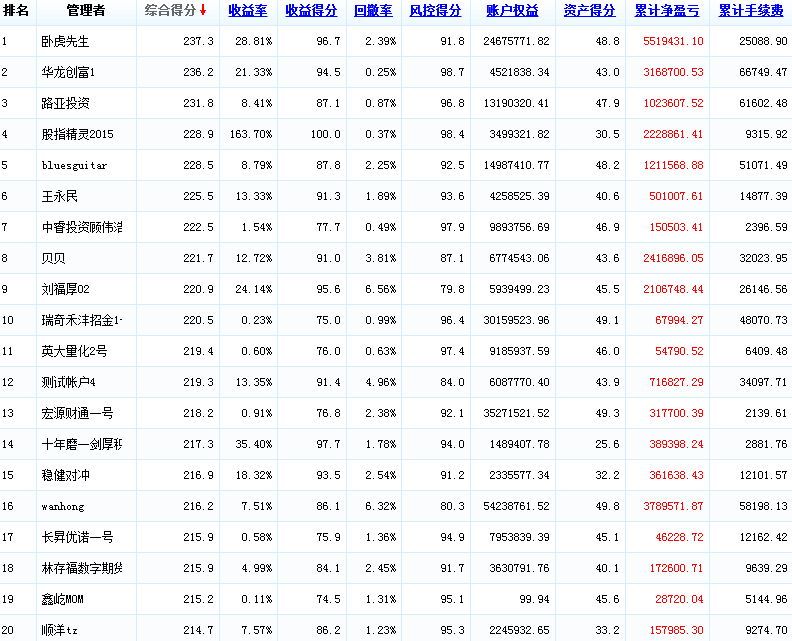
Task: Select manager 王永民
Action: (x=59, y=196)
